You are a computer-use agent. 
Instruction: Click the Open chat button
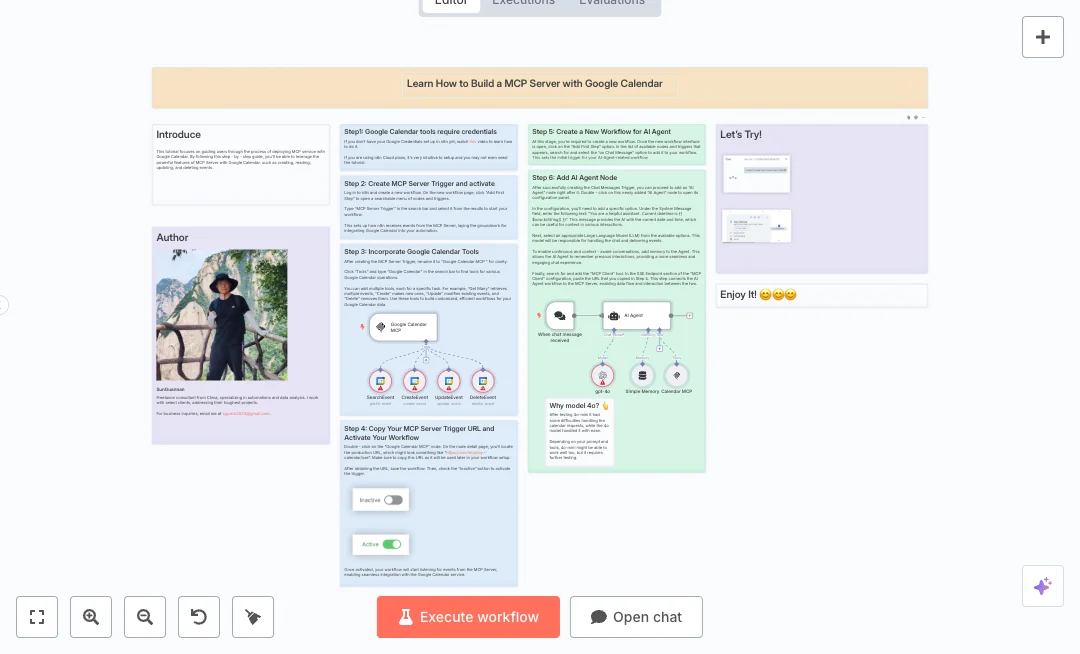click(x=636, y=617)
